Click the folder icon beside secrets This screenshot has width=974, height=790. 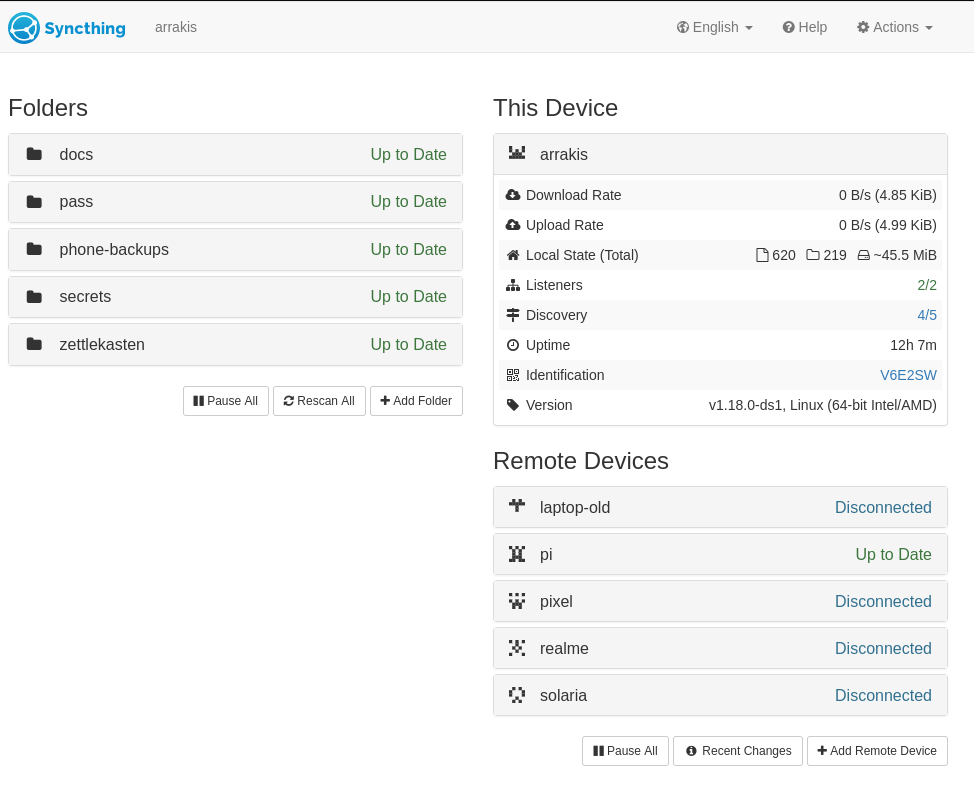click(34, 297)
